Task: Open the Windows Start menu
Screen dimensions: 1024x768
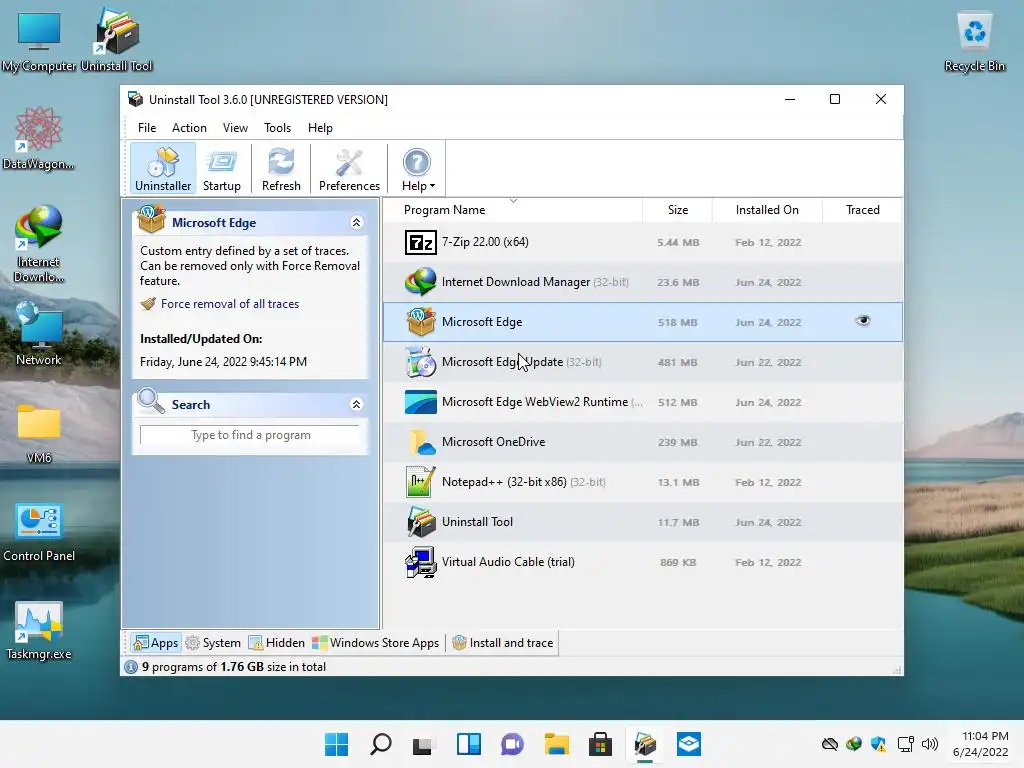Action: click(x=336, y=744)
